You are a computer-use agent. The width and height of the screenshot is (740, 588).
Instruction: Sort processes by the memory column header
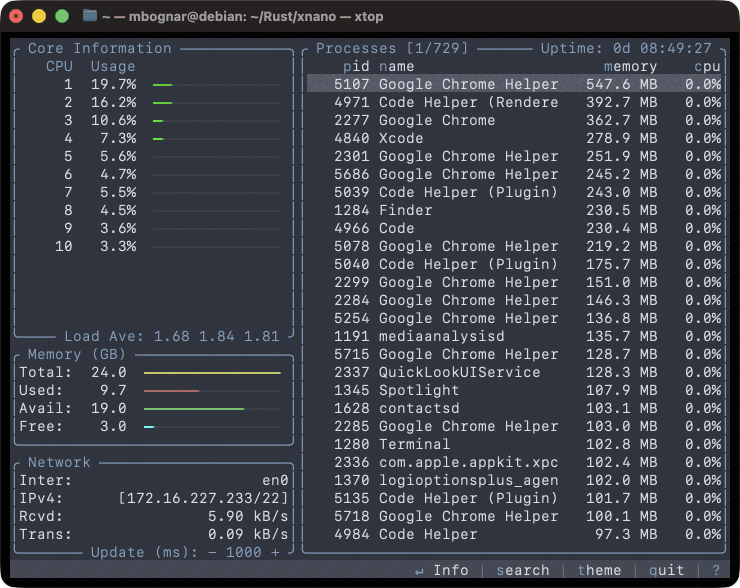coord(631,67)
